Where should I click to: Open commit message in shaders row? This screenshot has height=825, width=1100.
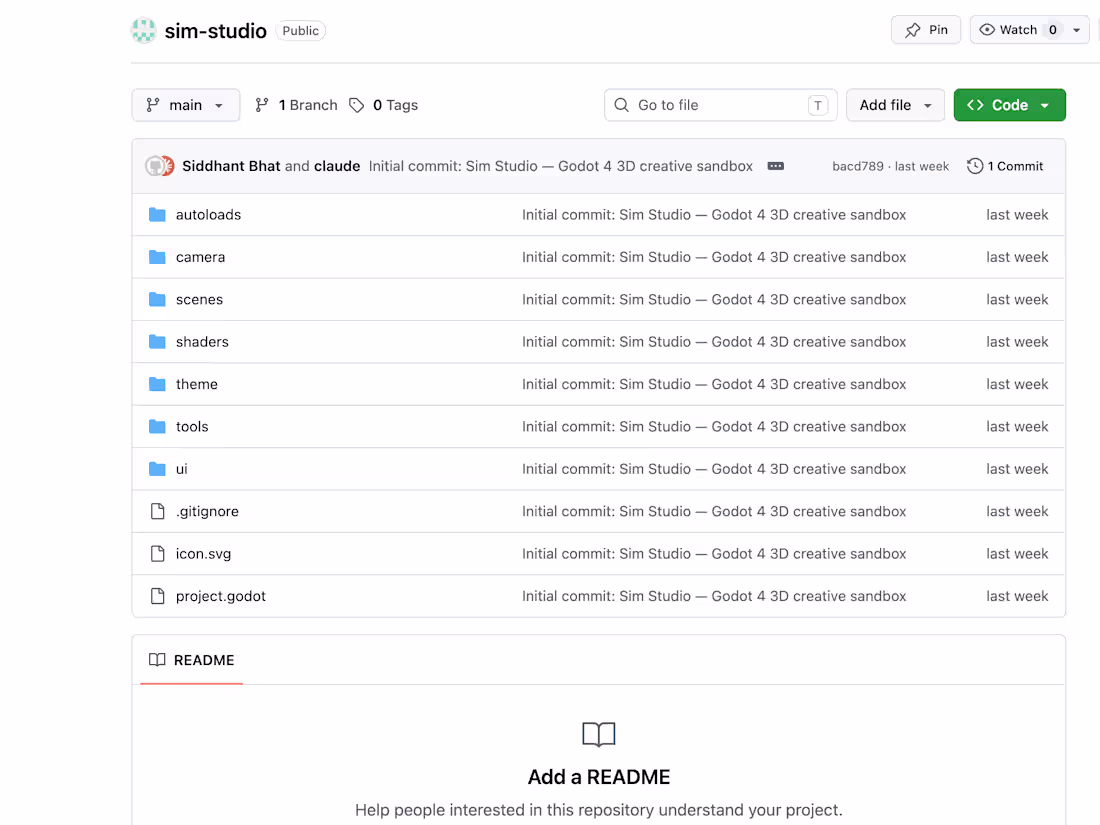point(714,342)
